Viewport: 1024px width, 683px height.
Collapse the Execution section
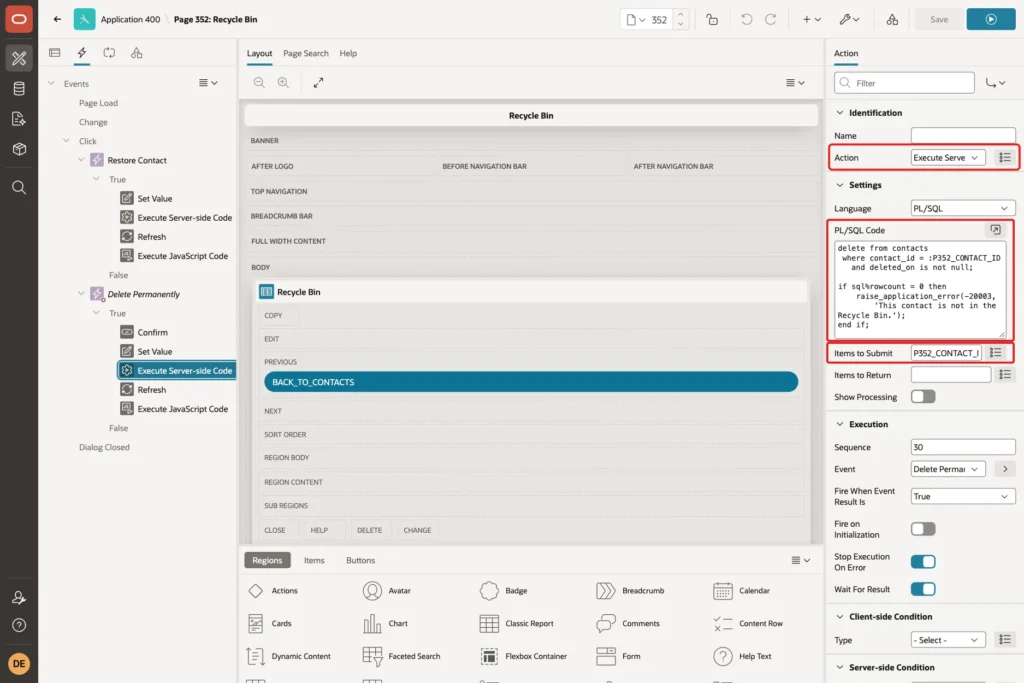tap(840, 424)
